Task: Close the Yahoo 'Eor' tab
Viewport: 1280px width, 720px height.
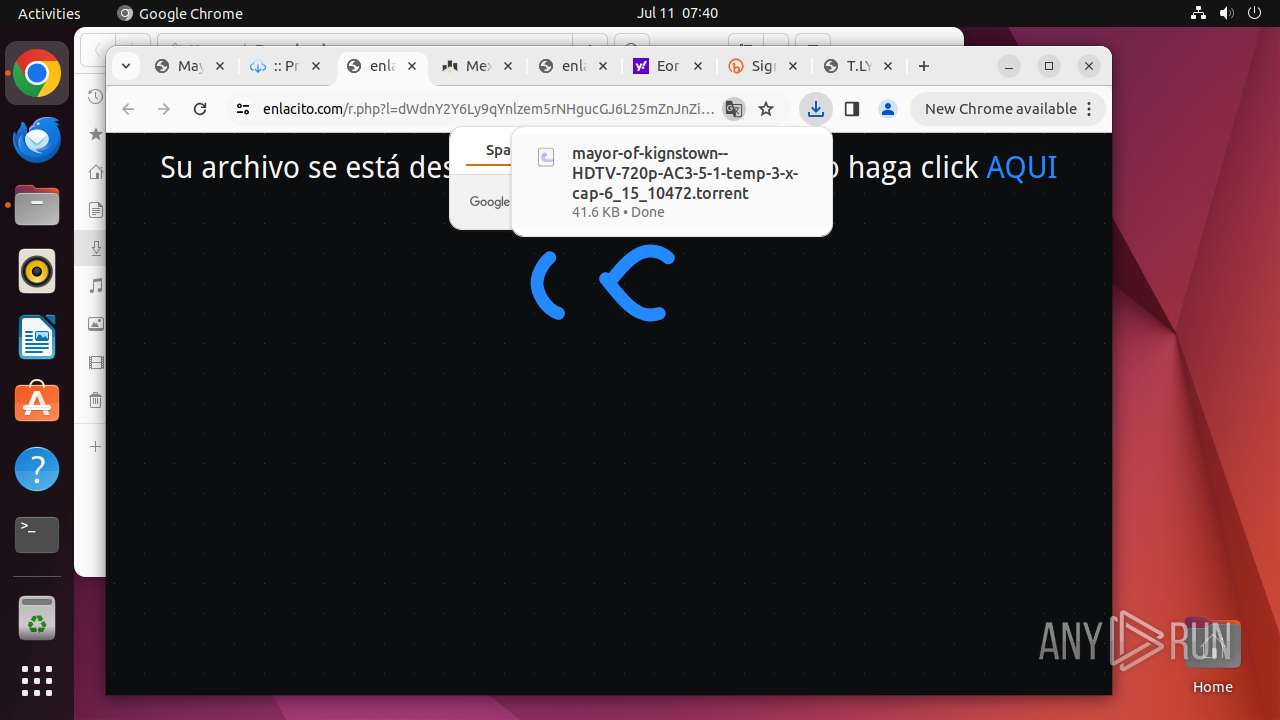Action: click(x=699, y=66)
